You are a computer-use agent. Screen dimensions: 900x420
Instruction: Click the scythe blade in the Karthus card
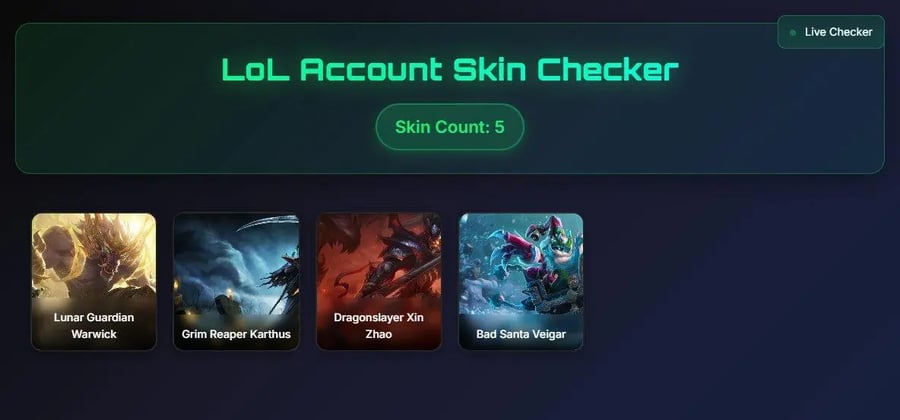pos(268,222)
